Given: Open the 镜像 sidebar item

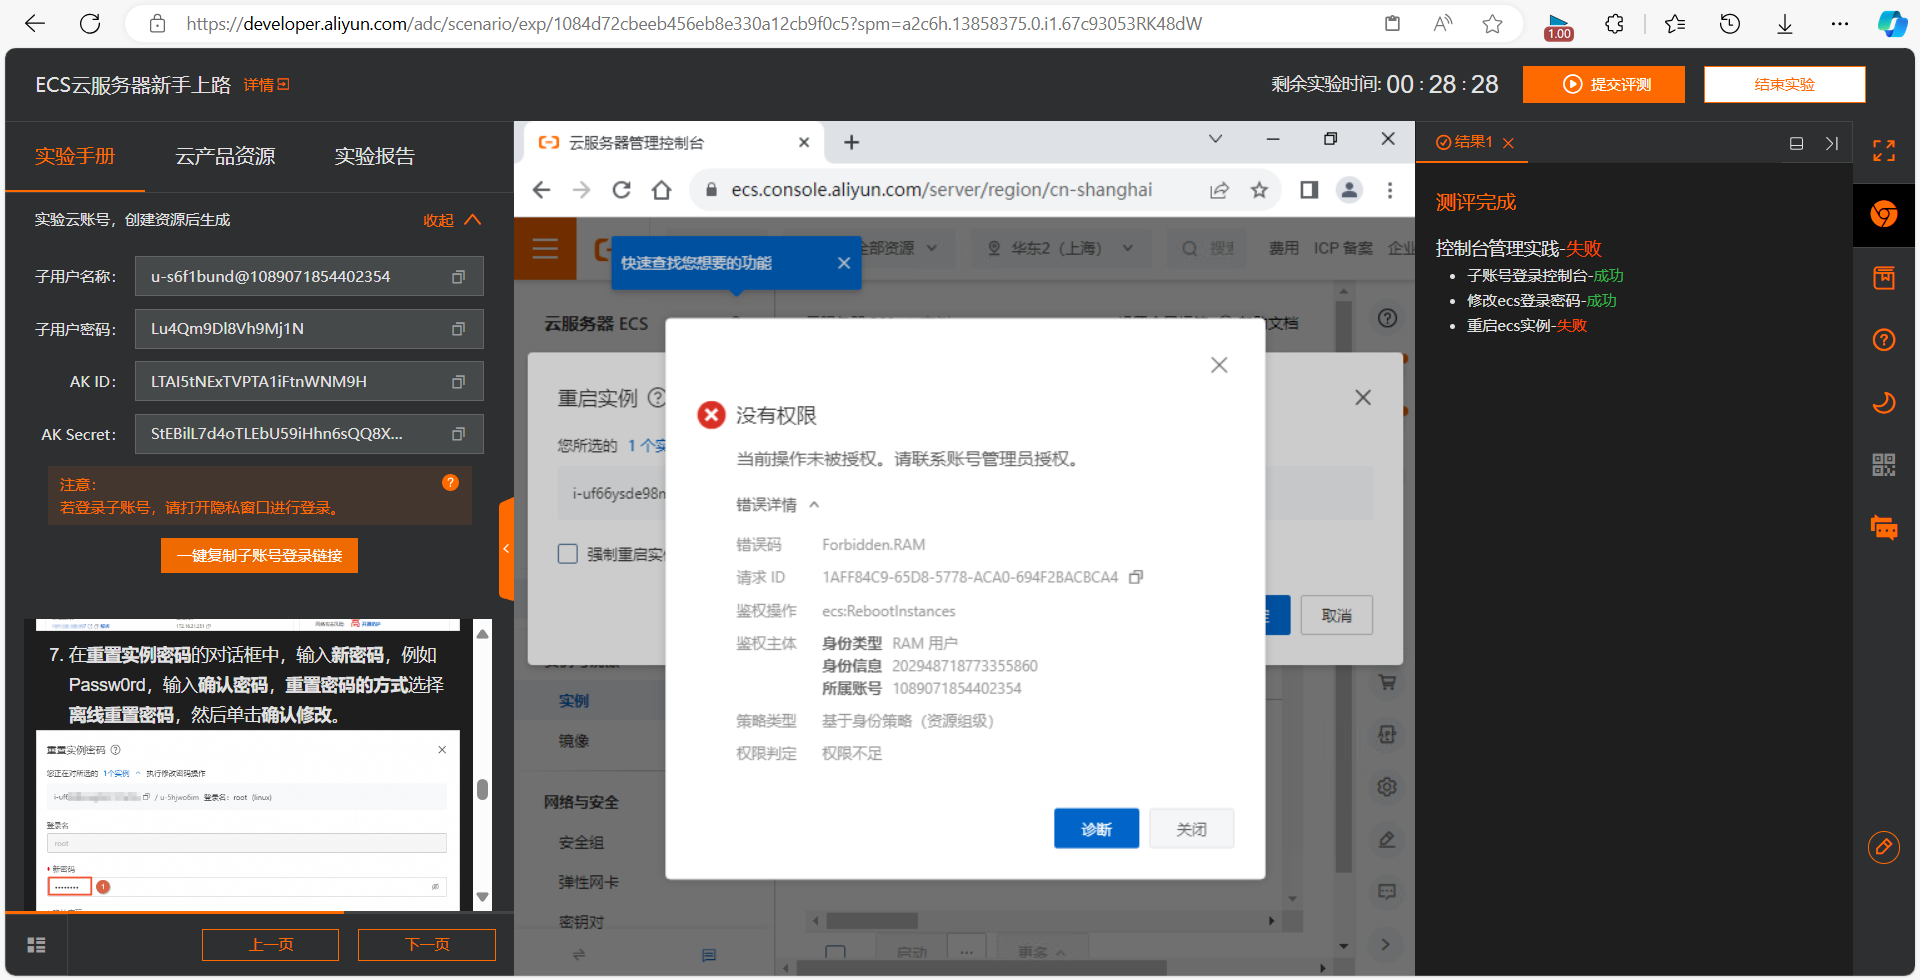Looking at the screenshot, I should click(x=574, y=741).
